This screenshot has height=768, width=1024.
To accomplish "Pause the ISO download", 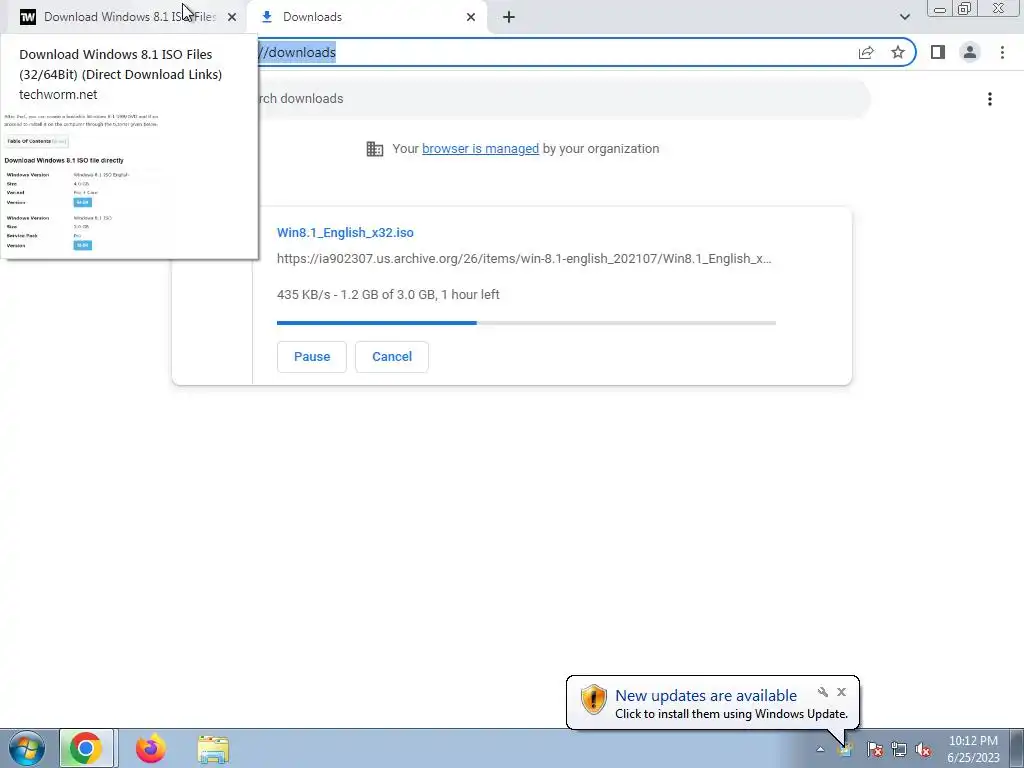I will (312, 357).
